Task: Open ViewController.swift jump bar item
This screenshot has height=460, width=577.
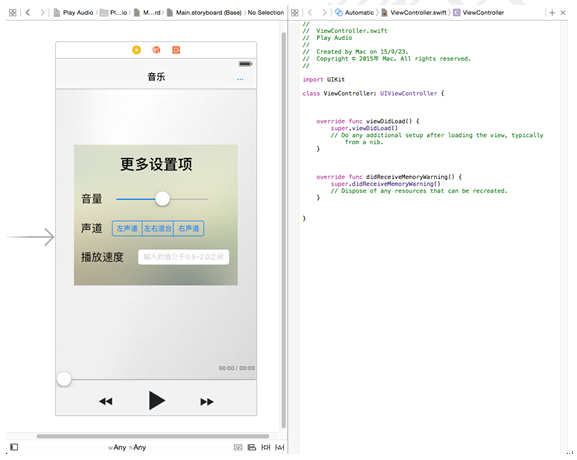Action: (414, 13)
